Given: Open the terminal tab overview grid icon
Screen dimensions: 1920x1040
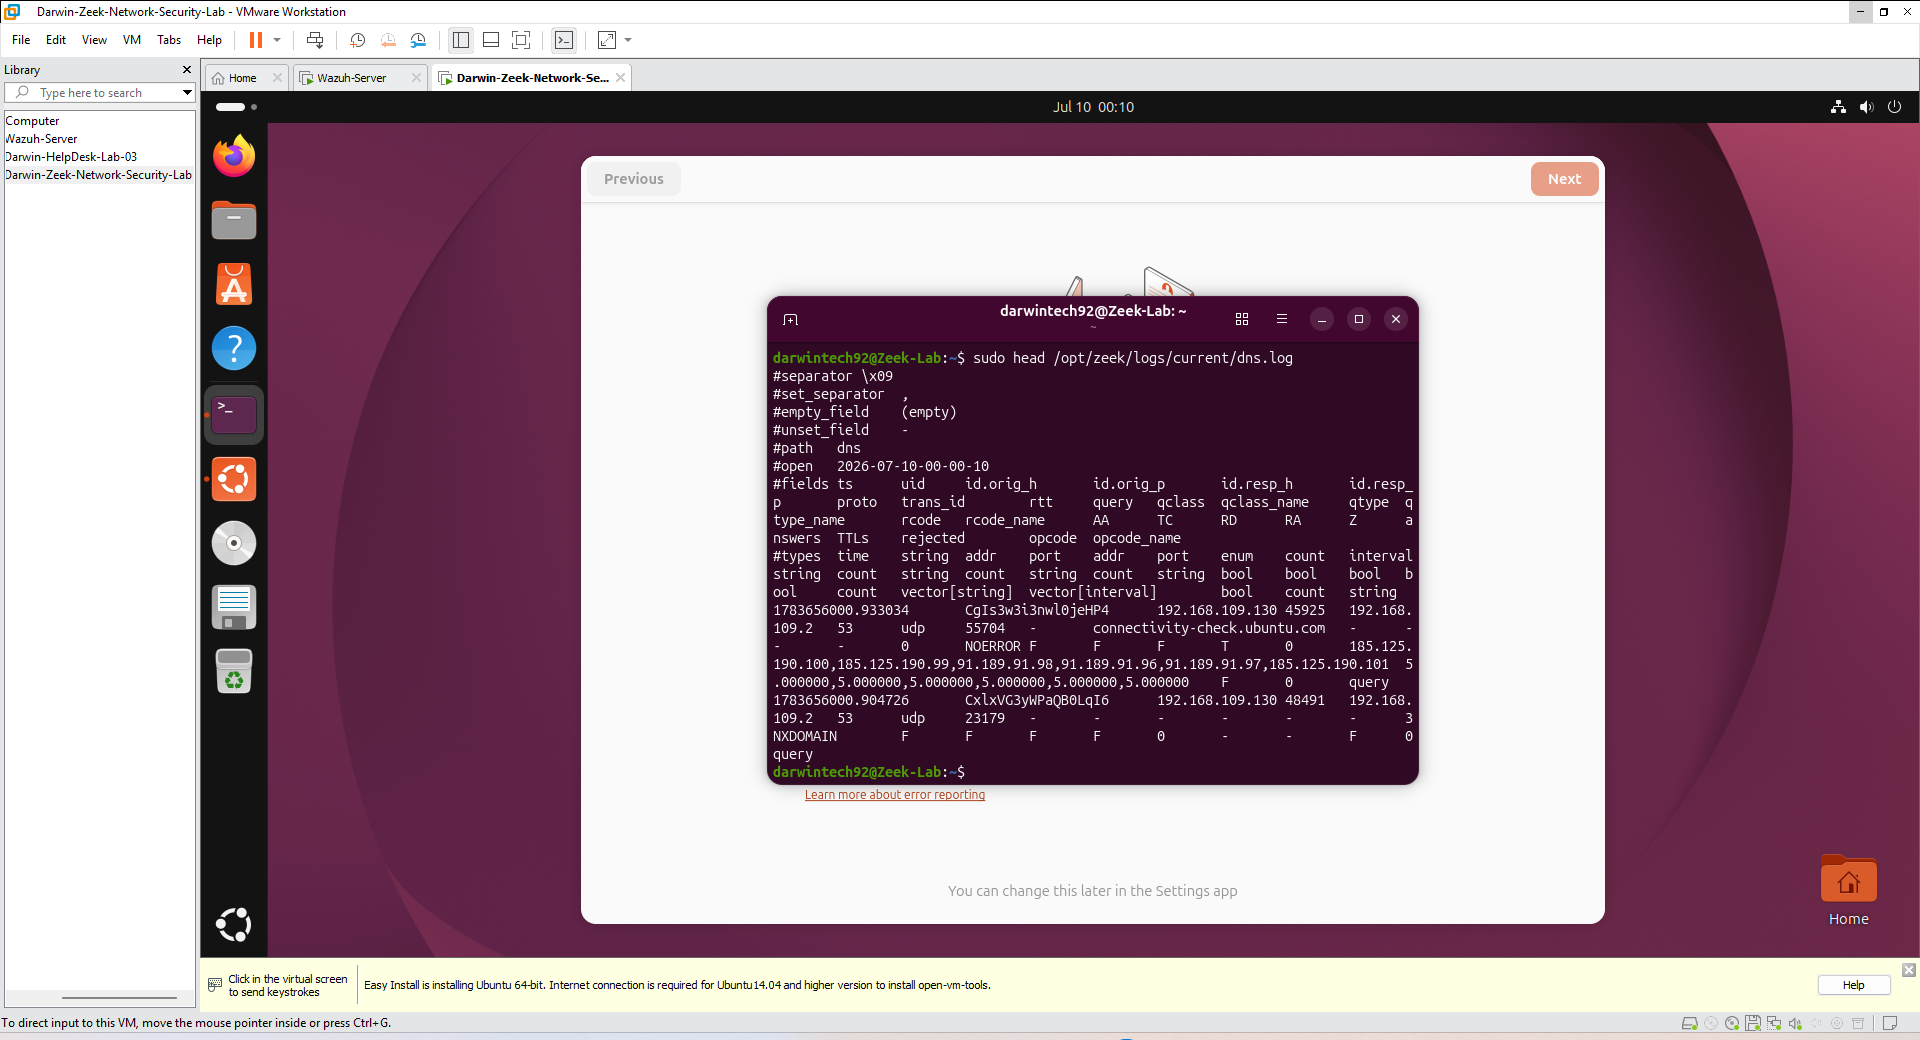Looking at the screenshot, I should coord(1242,319).
